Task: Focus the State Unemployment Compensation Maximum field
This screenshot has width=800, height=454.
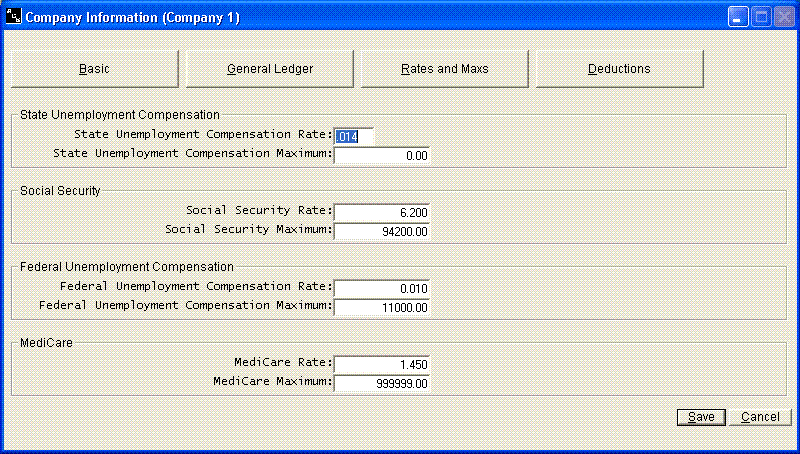Action: [x=382, y=155]
